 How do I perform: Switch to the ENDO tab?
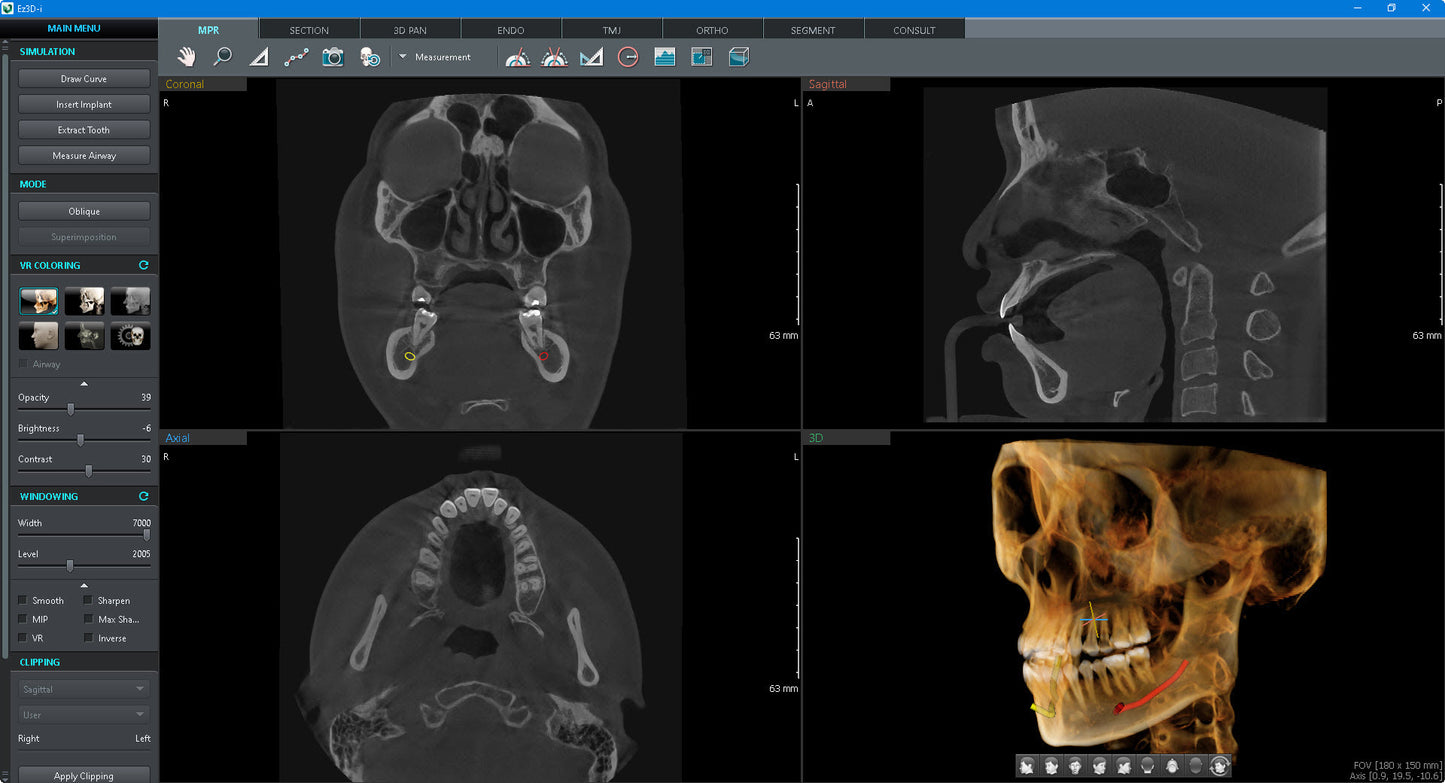coord(510,30)
